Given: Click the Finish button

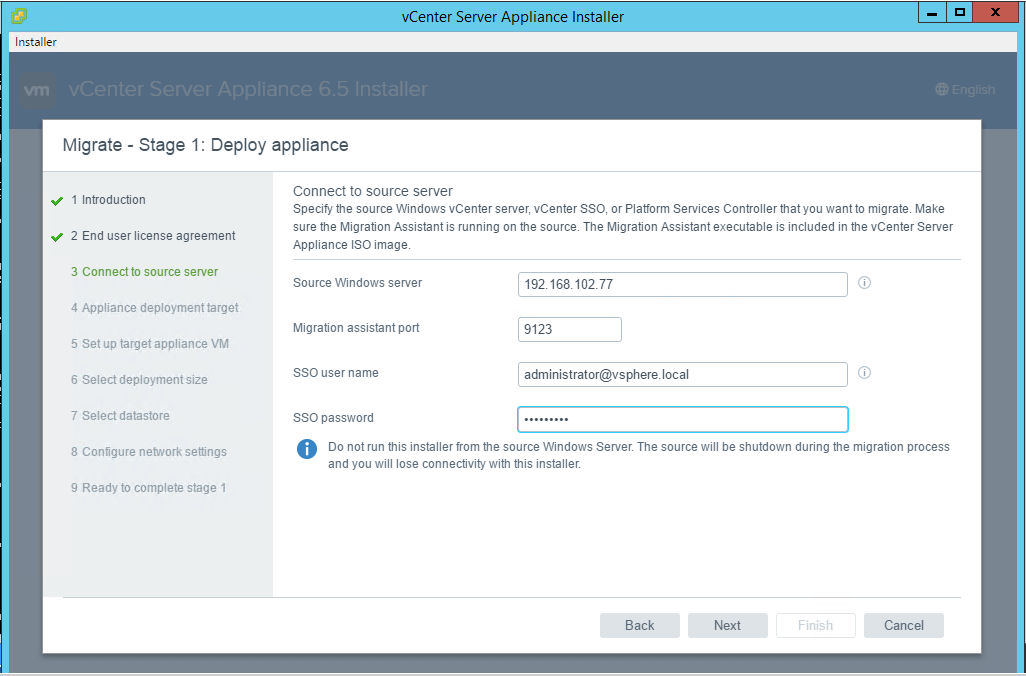Looking at the screenshot, I should click(815, 626).
